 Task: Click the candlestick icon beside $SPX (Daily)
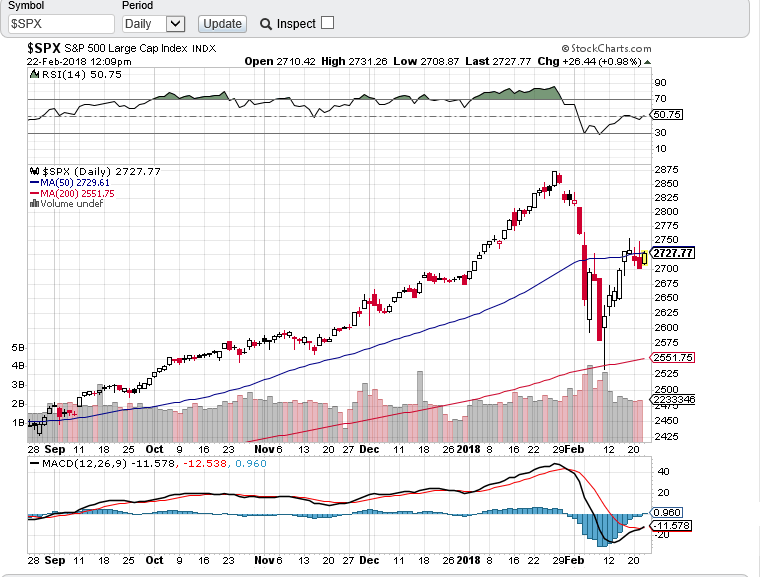click(x=34, y=171)
